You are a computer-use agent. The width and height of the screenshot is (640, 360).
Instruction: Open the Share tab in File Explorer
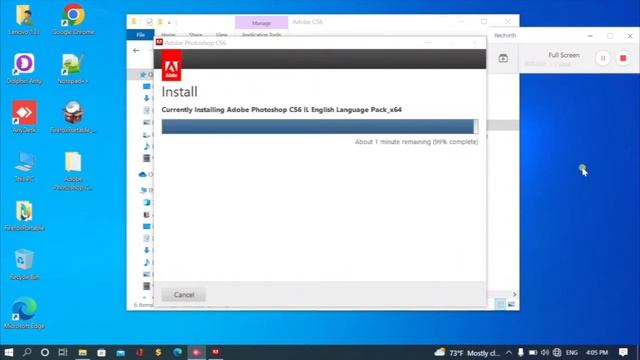click(196, 35)
